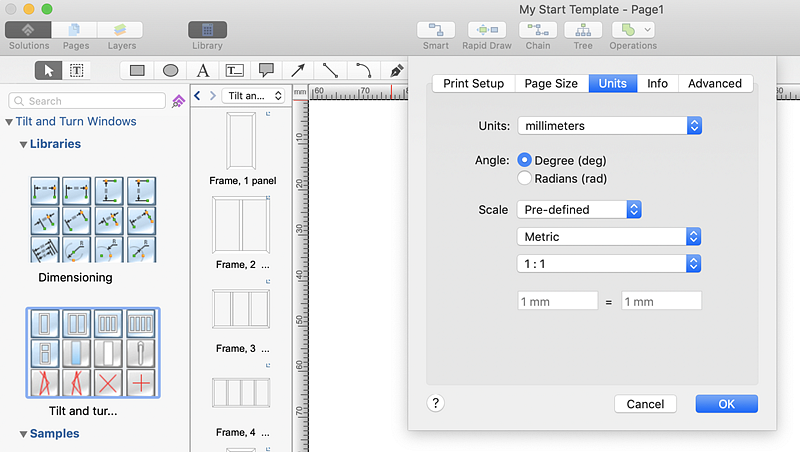This screenshot has width=800, height=452.
Task: Select the Ellipse shape tool
Action: pyautogui.click(x=171, y=70)
